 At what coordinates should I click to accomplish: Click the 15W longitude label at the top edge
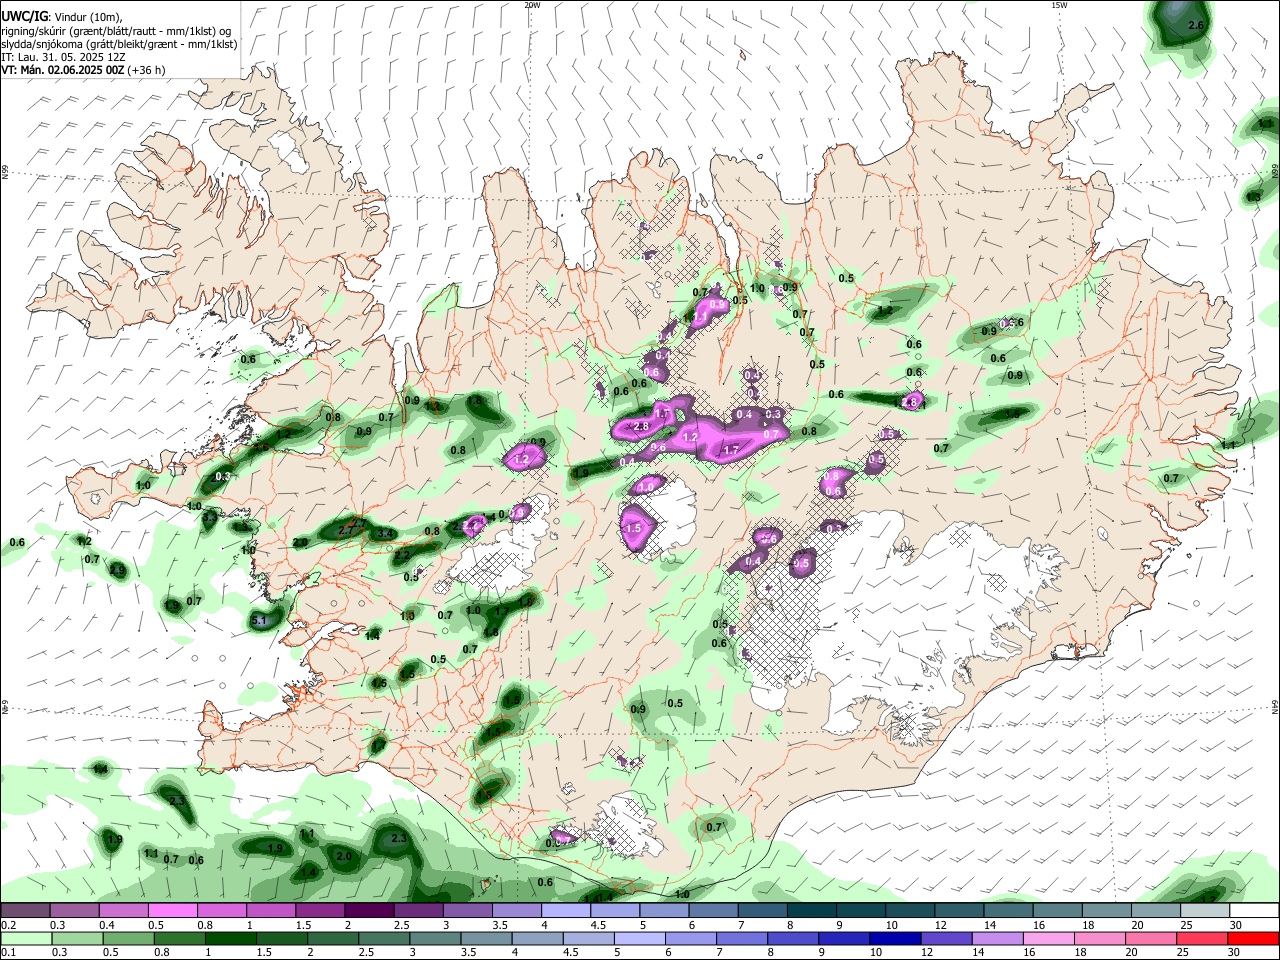[x=1059, y=5]
